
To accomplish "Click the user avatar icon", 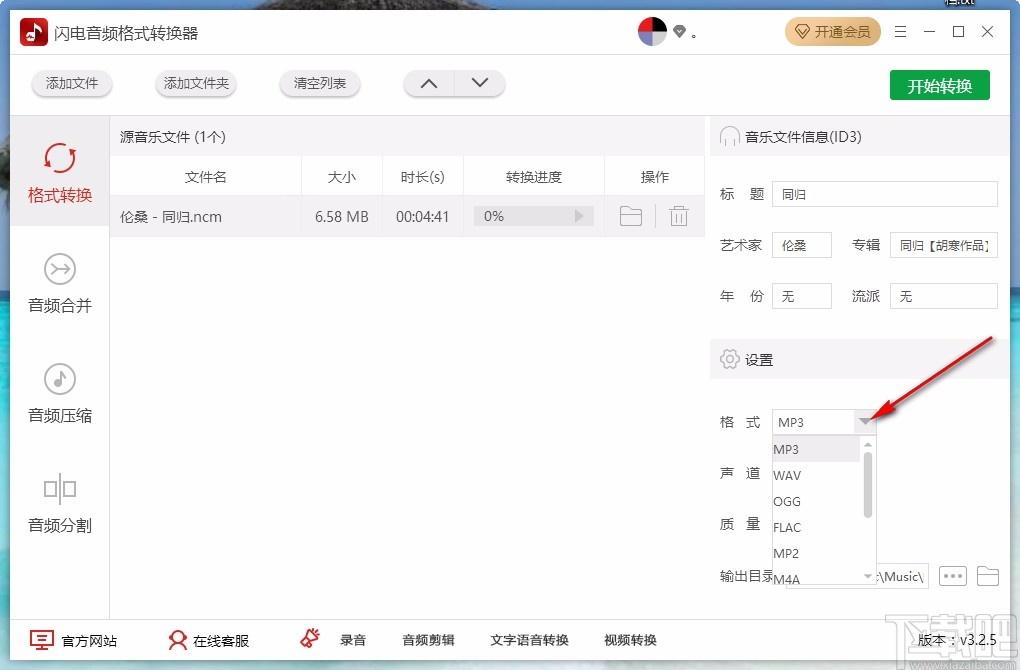I will point(652,31).
